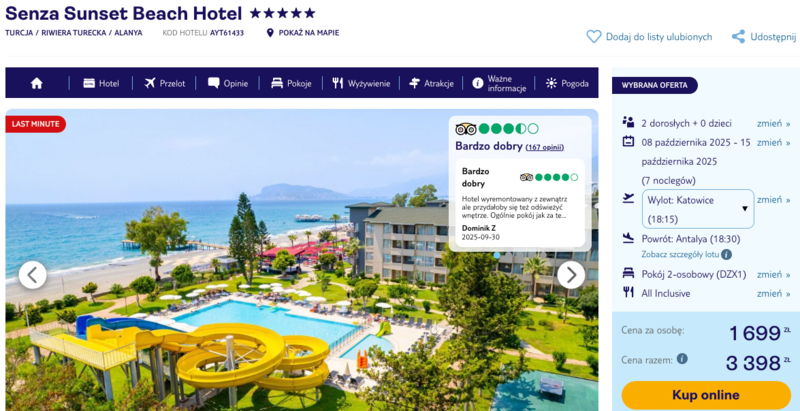Viewport: 800px width, 411px height.
Task: Change number of travelers via zmień link
Action: pyautogui.click(x=773, y=123)
